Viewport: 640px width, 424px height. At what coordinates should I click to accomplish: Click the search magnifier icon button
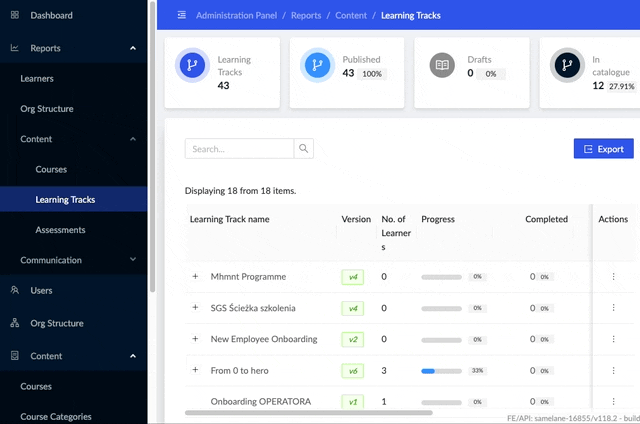pyautogui.click(x=304, y=149)
